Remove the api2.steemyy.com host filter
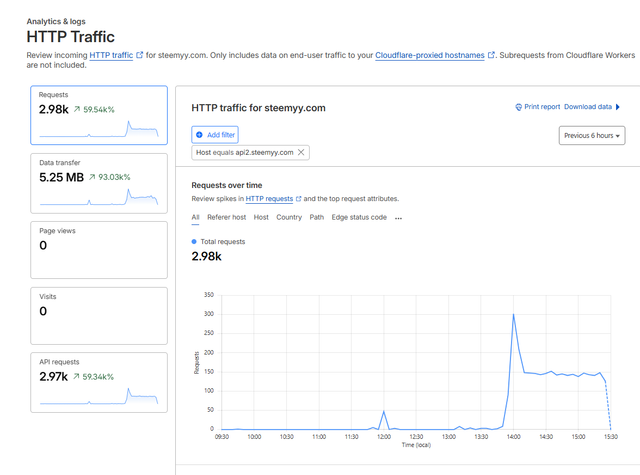This screenshot has height=475, width=640. [x=302, y=152]
